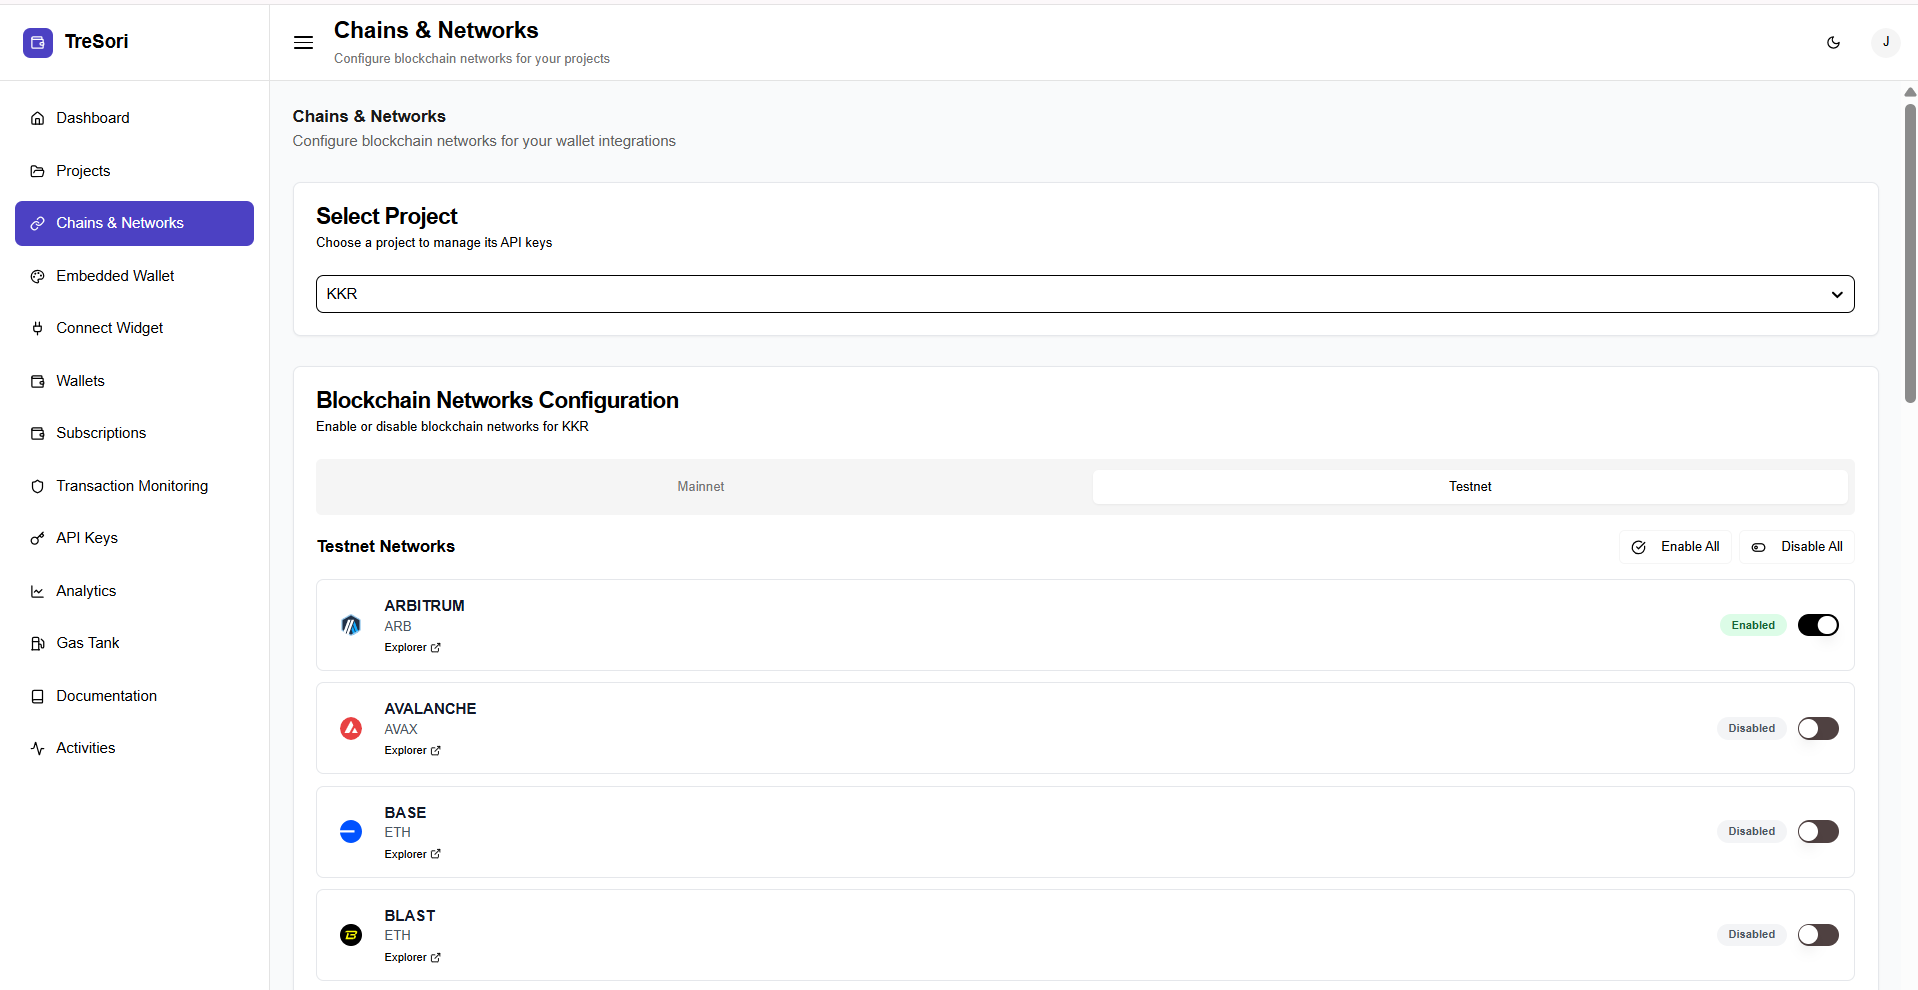Screen dimensions: 1918x990
Task: Click the Blast network logo
Action: 351,935
